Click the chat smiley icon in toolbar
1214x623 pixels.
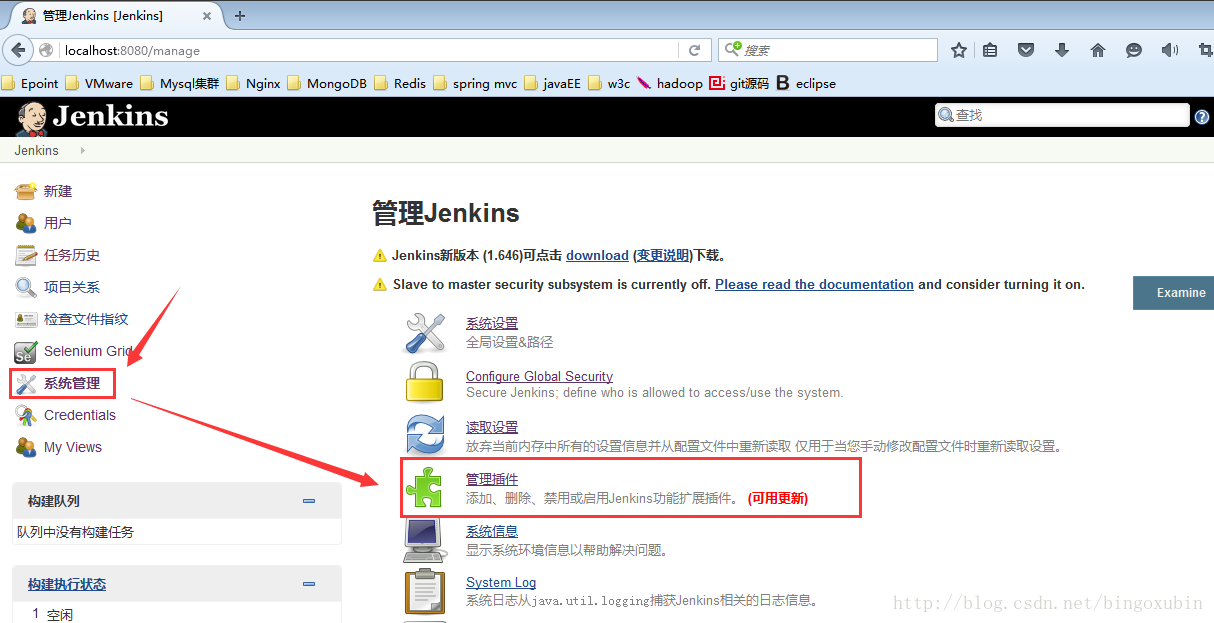[x=1133, y=50]
